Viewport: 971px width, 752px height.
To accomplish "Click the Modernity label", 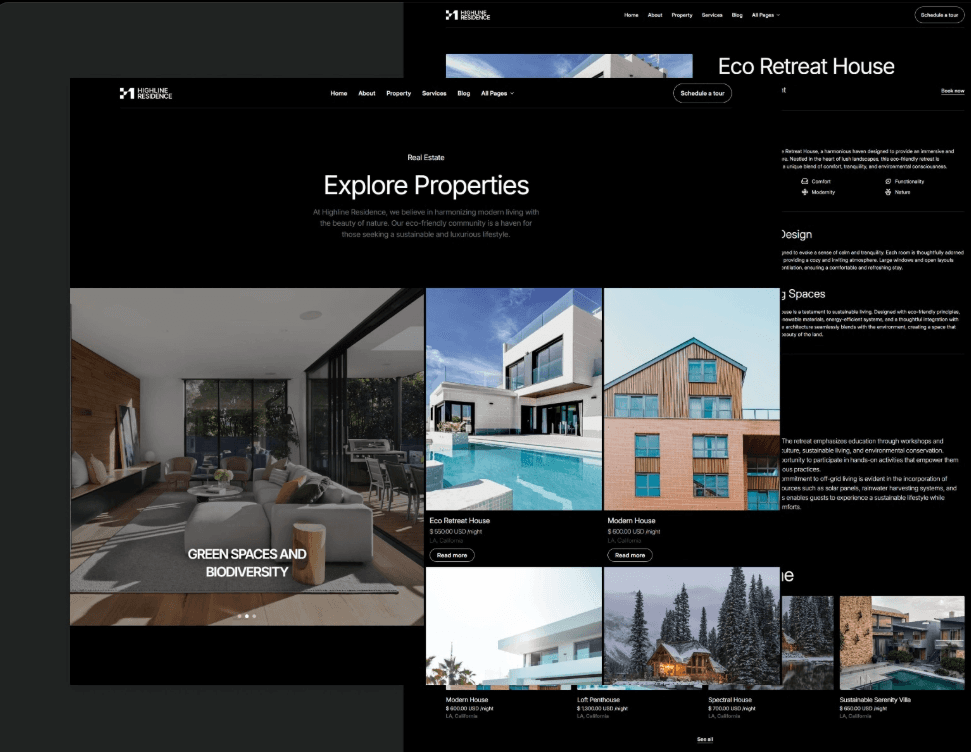I will pos(823,192).
